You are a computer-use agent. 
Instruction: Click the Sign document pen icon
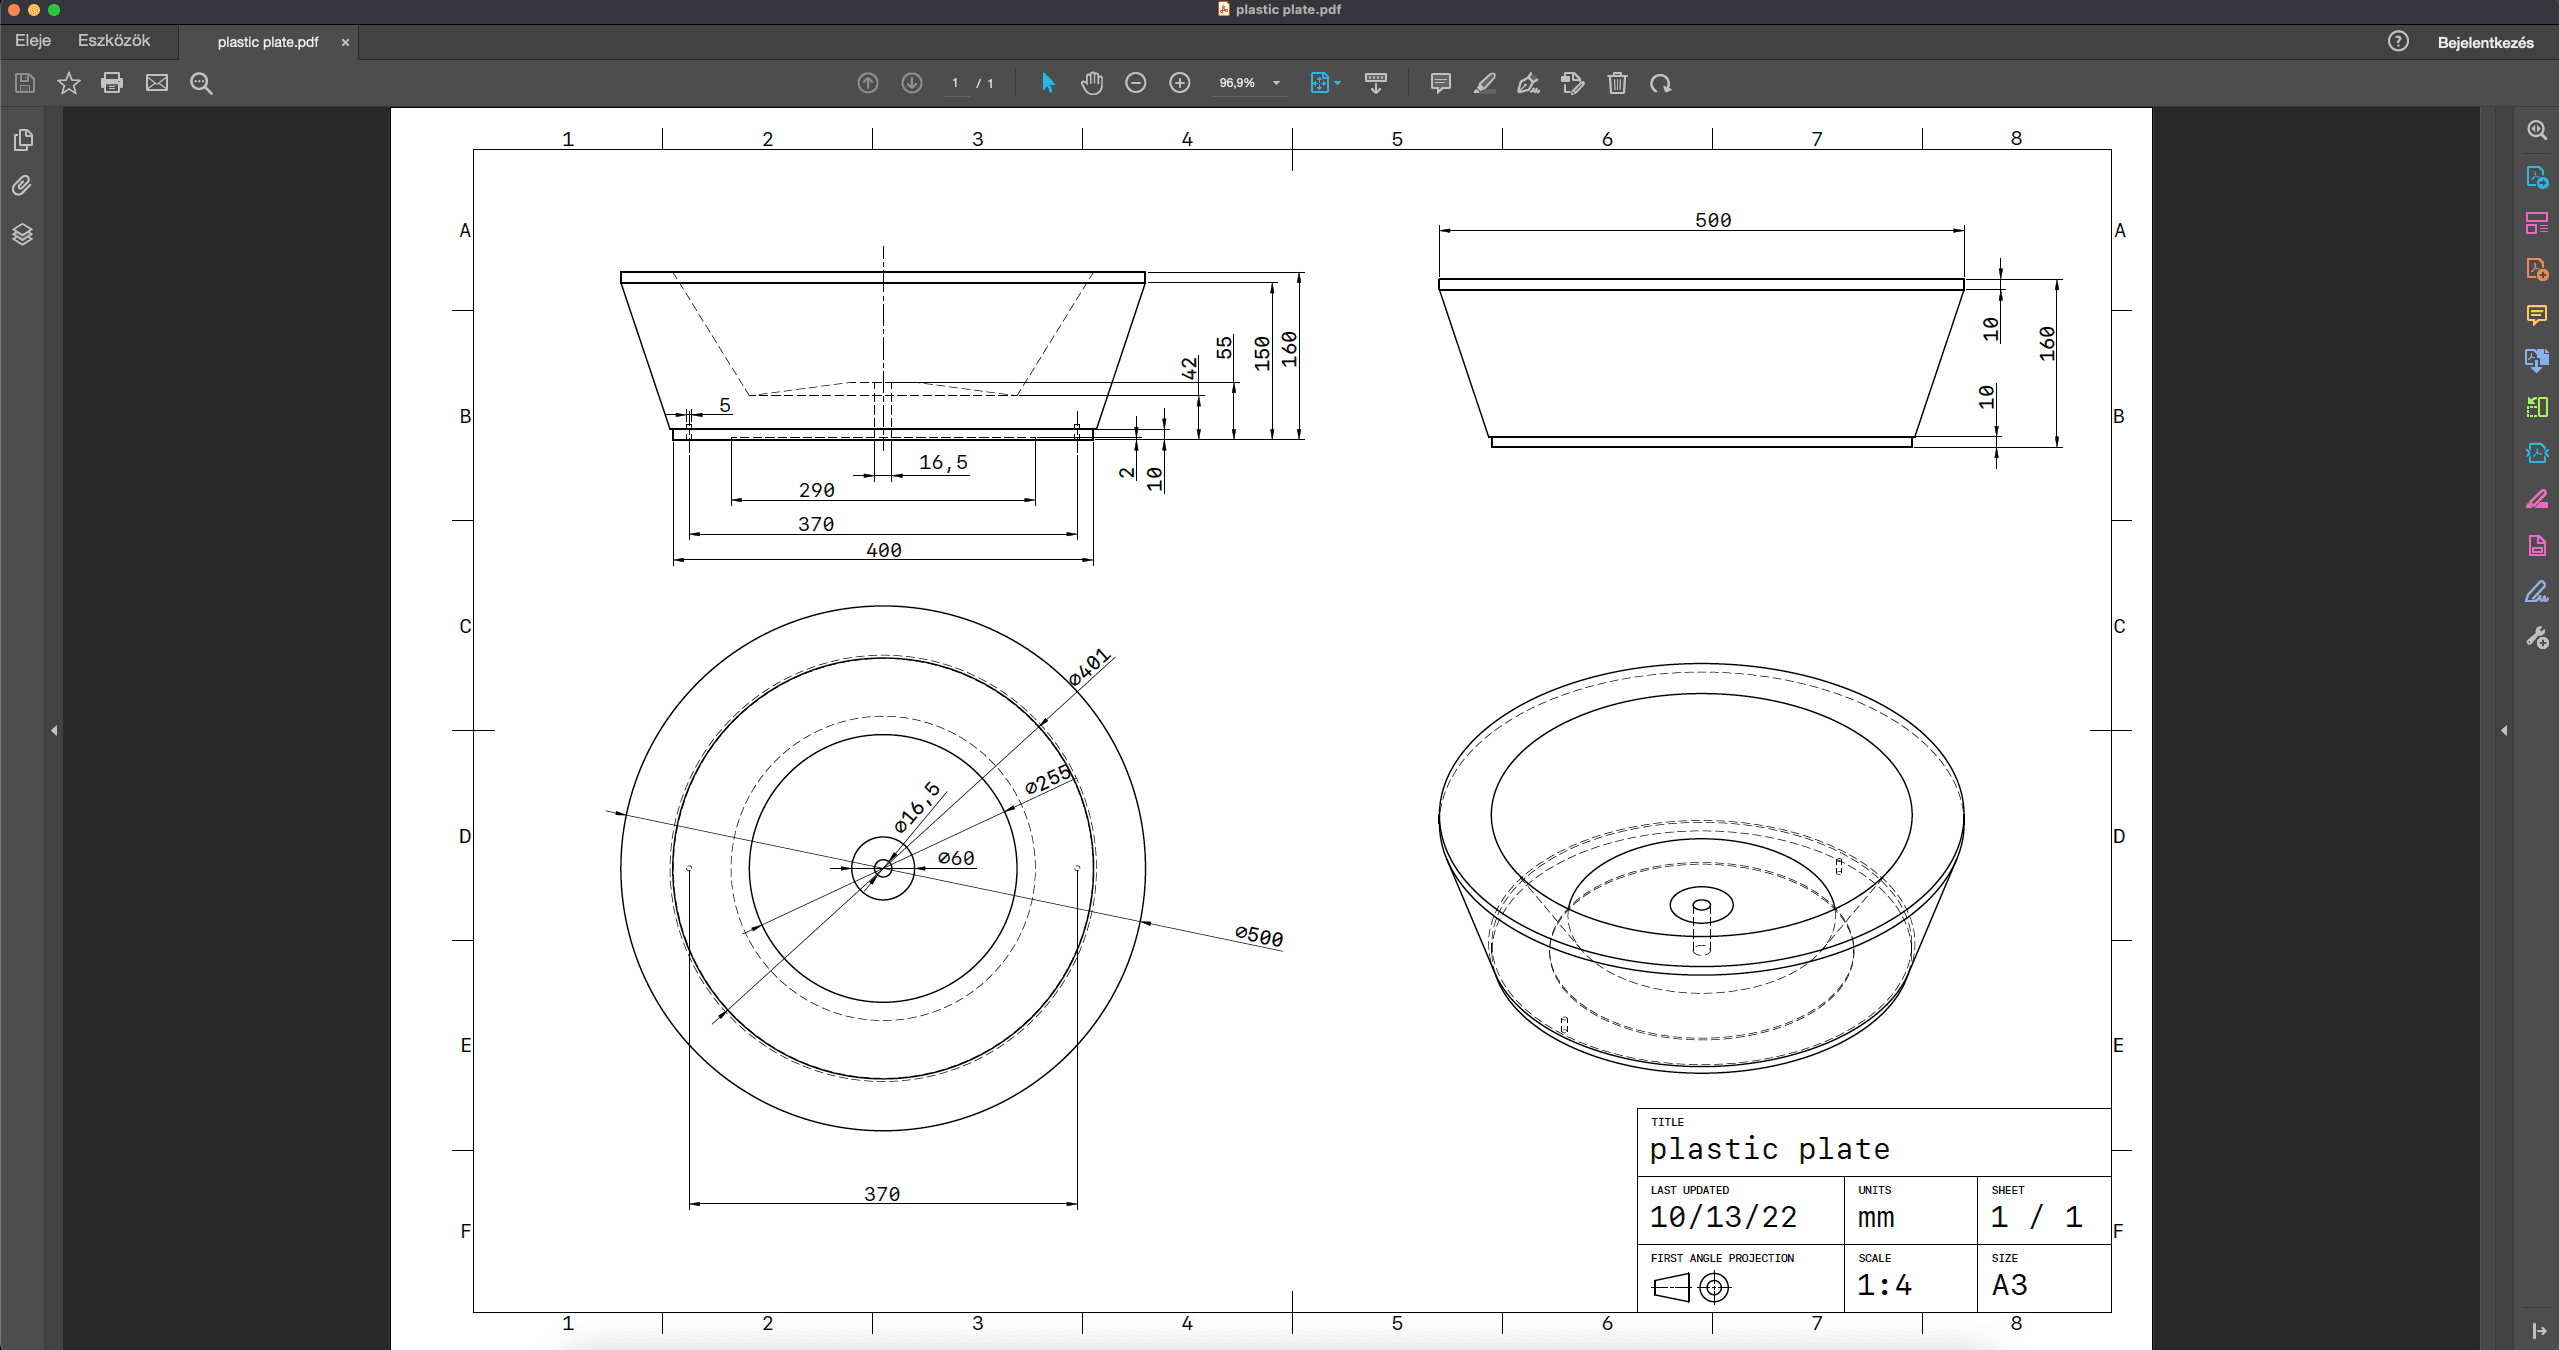[x=1529, y=83]
